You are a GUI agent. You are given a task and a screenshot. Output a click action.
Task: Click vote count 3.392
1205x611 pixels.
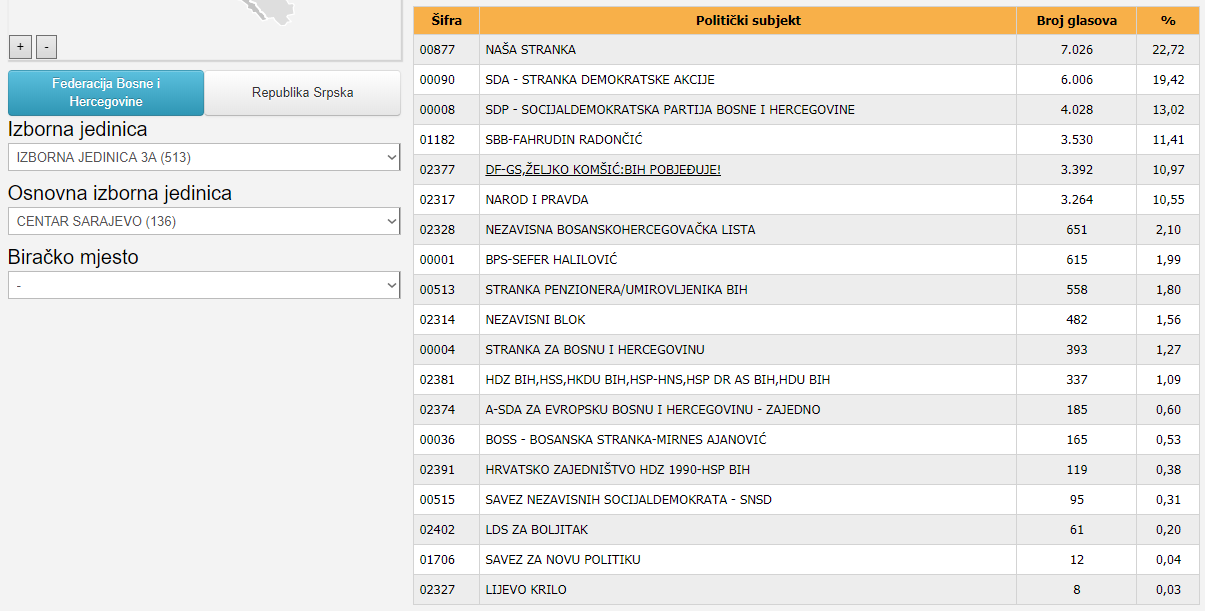tap(1077, 170)
